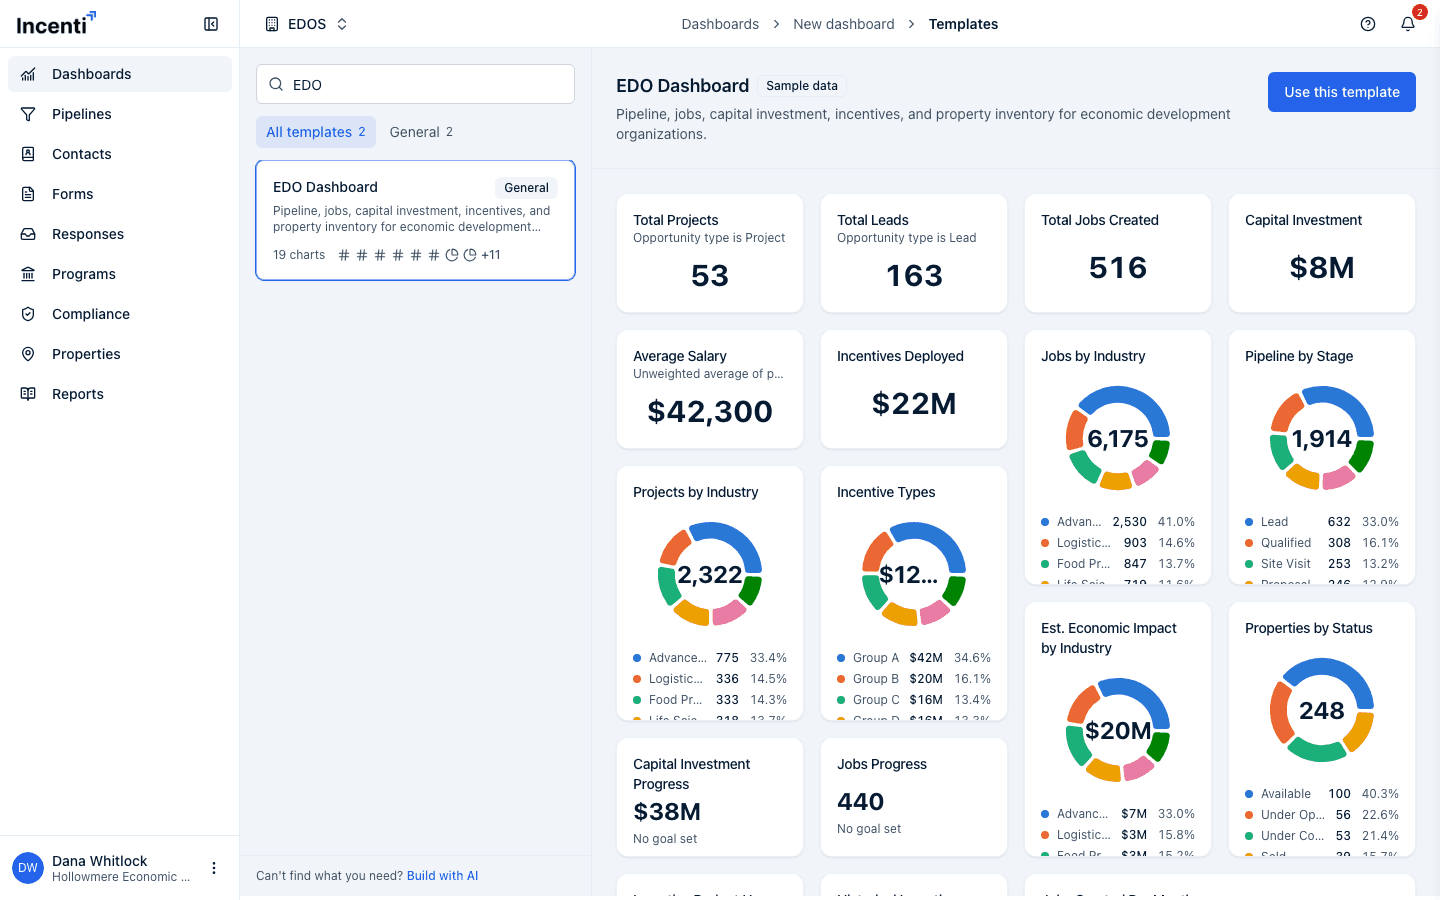Click Use this template button

coord(1342,92)
